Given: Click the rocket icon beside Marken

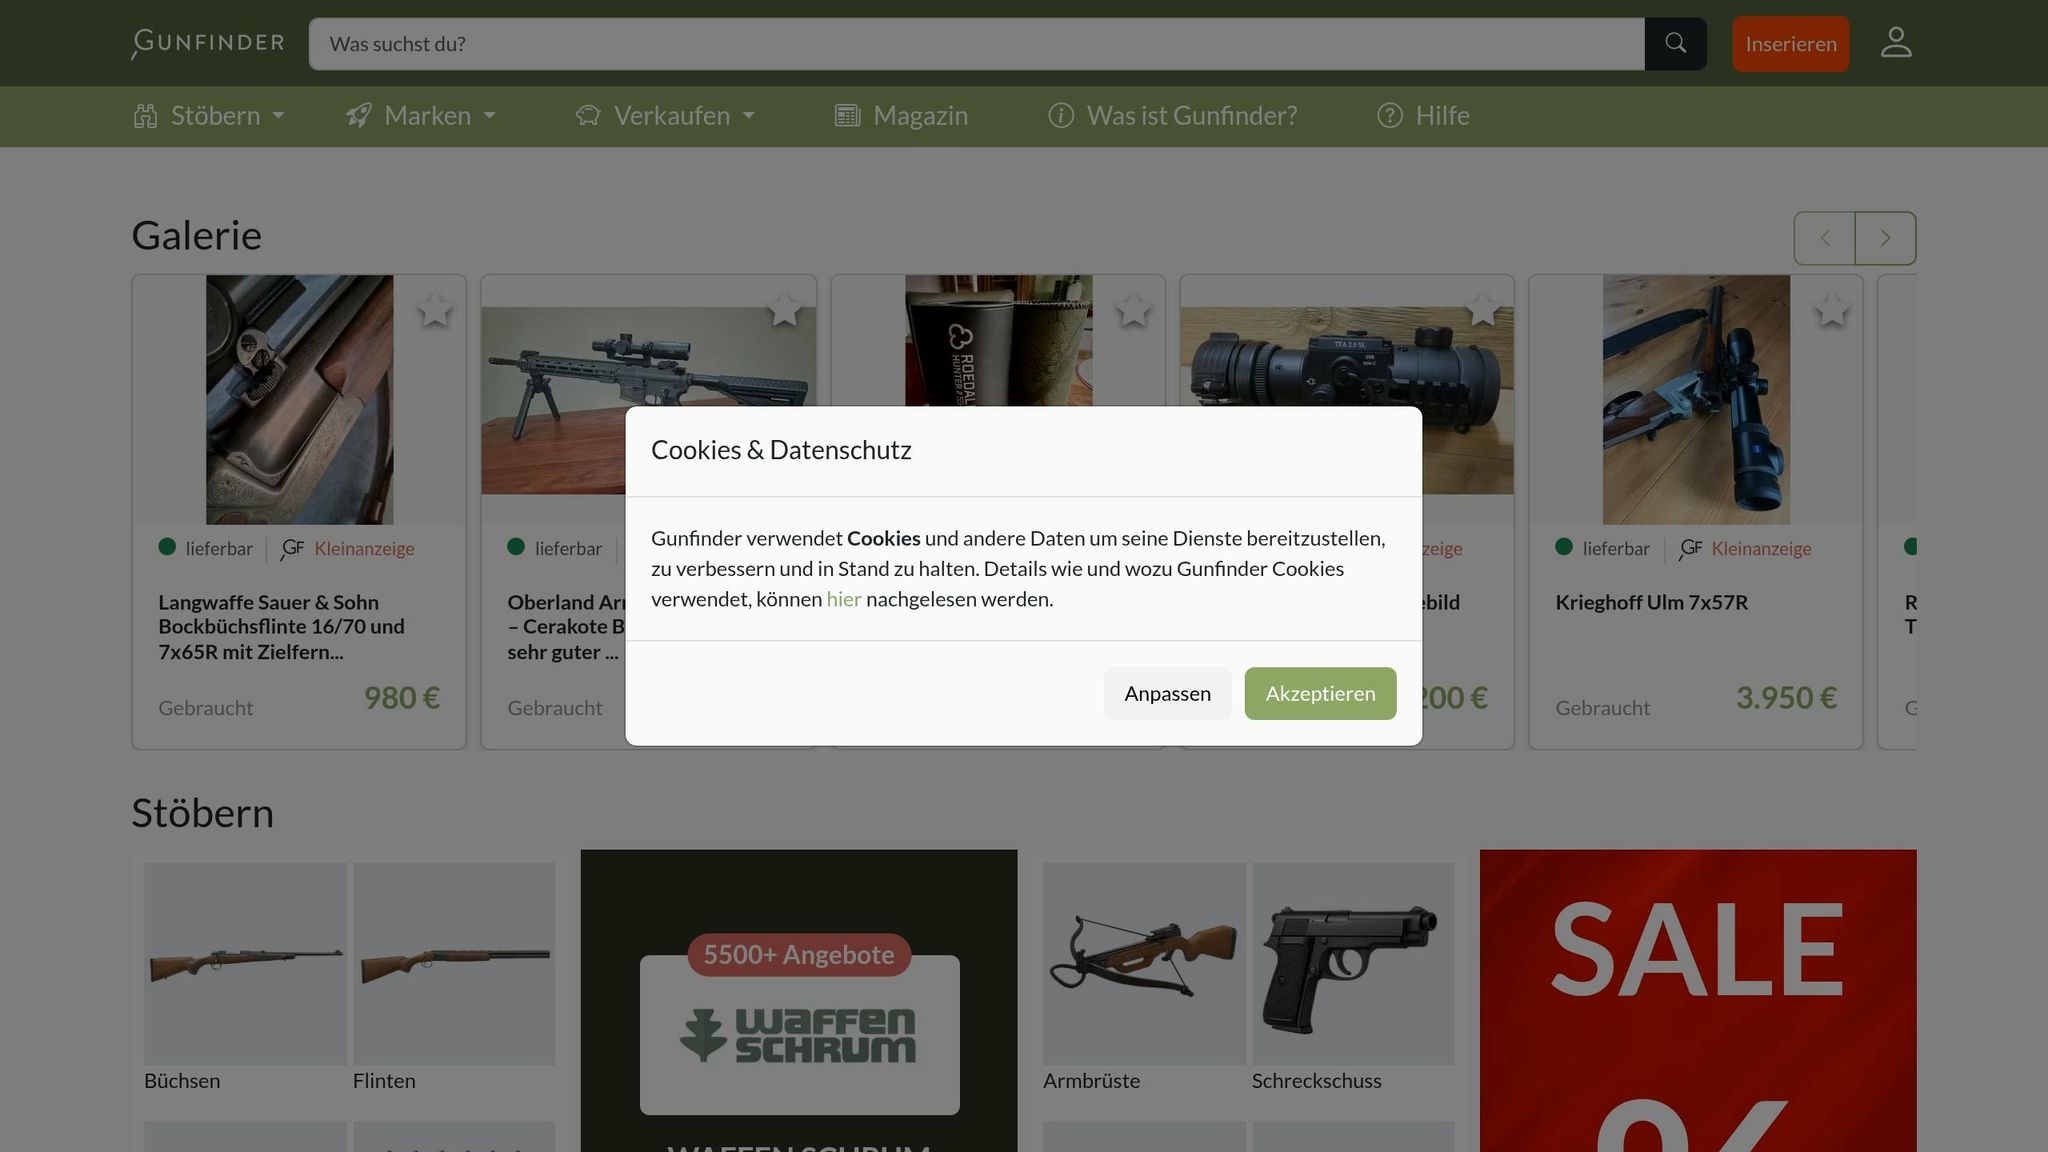Looking at the screenshot, I should pyautogui.click(x=358, y=116).
